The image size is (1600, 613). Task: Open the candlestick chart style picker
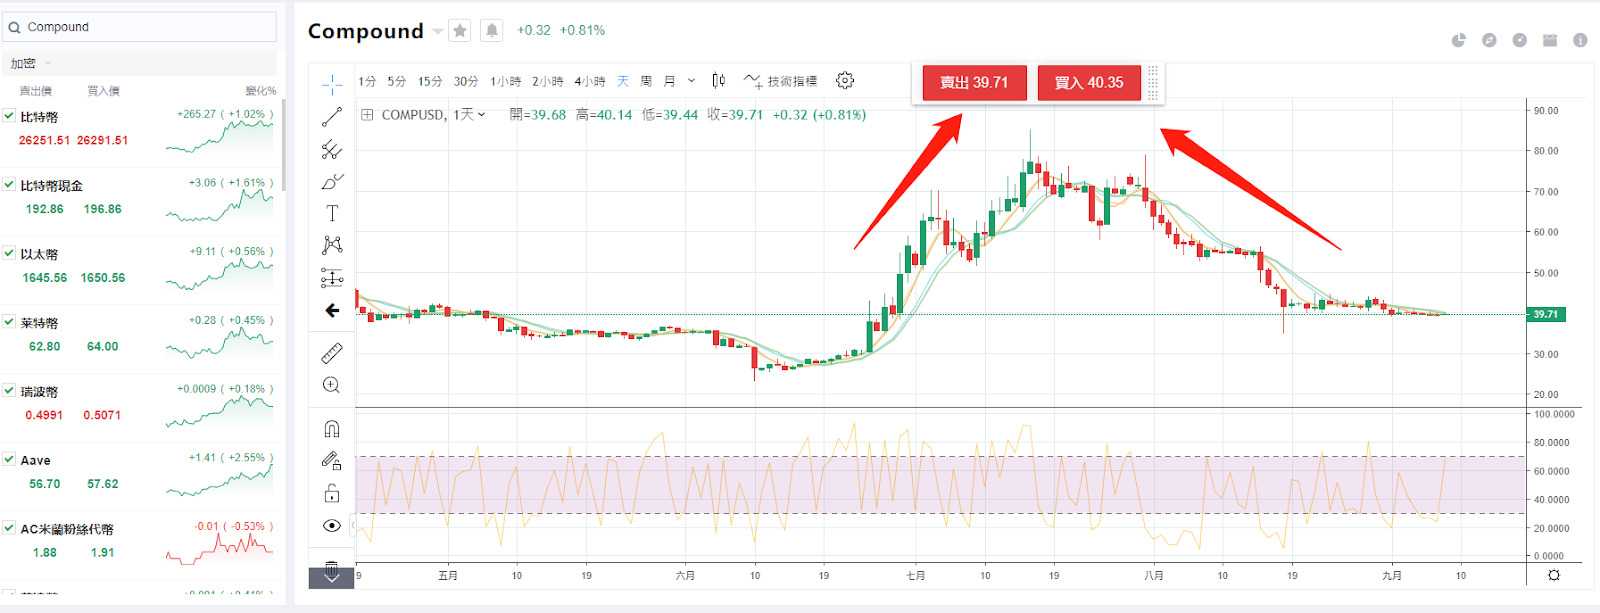(718, 81)
